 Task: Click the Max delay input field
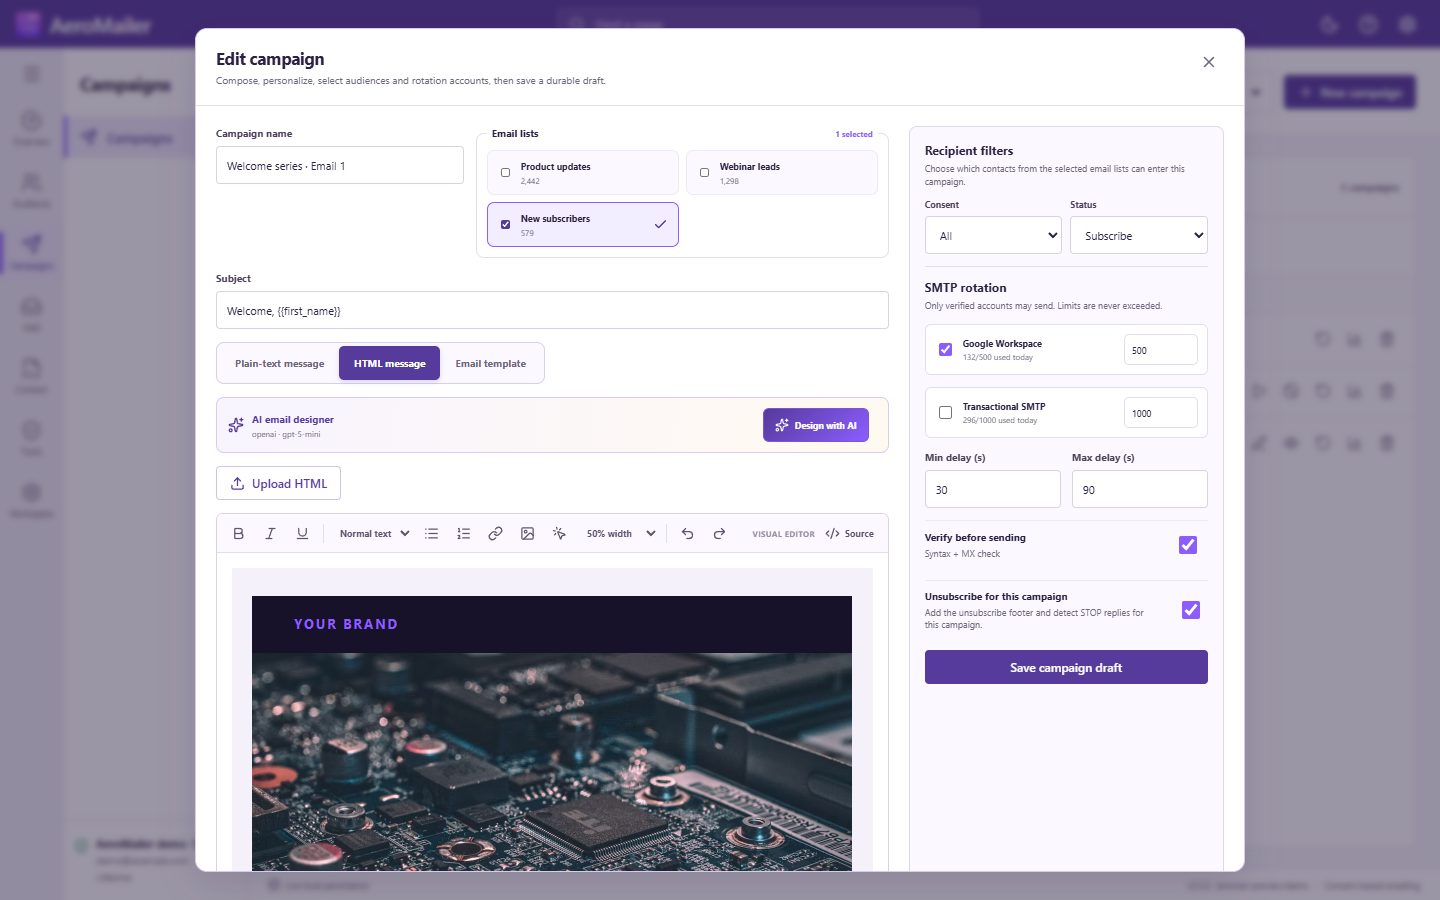(1140, 489)
